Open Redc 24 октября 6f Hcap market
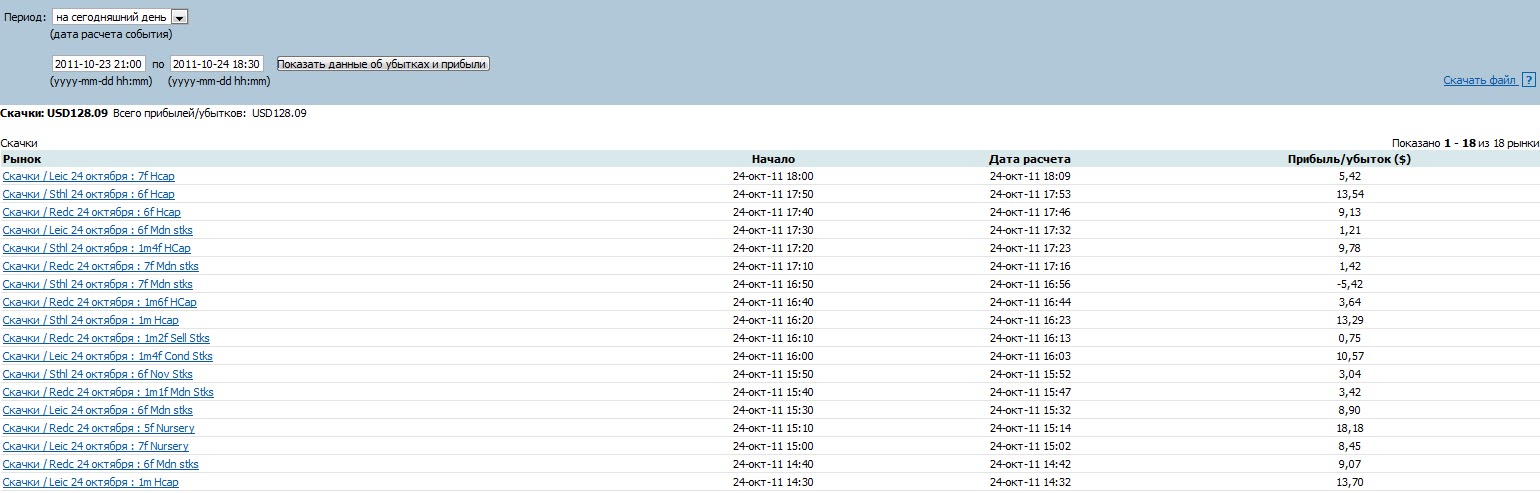This screenshot has width=1540, height=493. click(92, 212)
